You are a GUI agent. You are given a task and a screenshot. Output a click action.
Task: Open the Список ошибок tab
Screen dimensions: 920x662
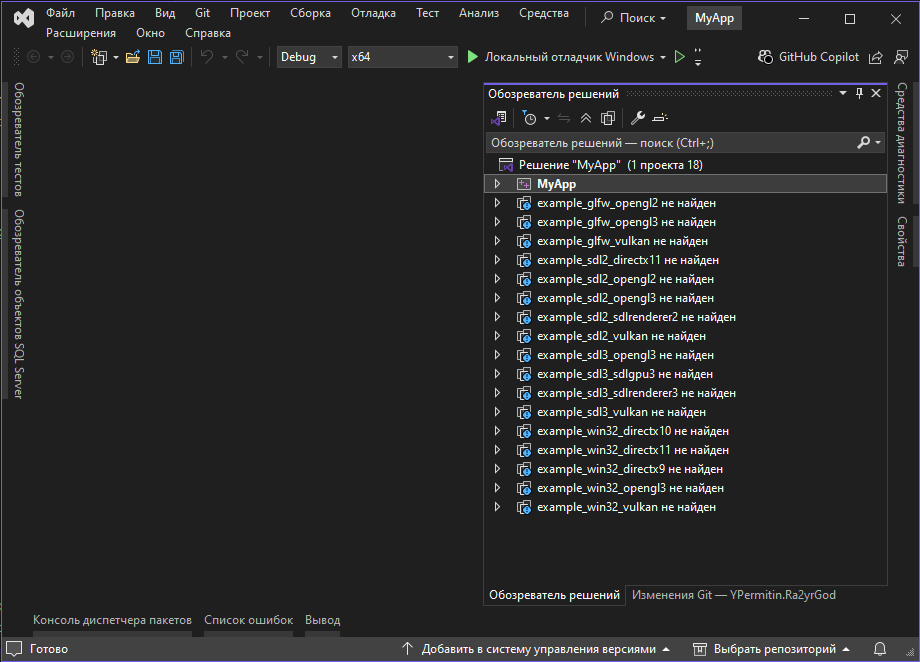tap(248, 620)
